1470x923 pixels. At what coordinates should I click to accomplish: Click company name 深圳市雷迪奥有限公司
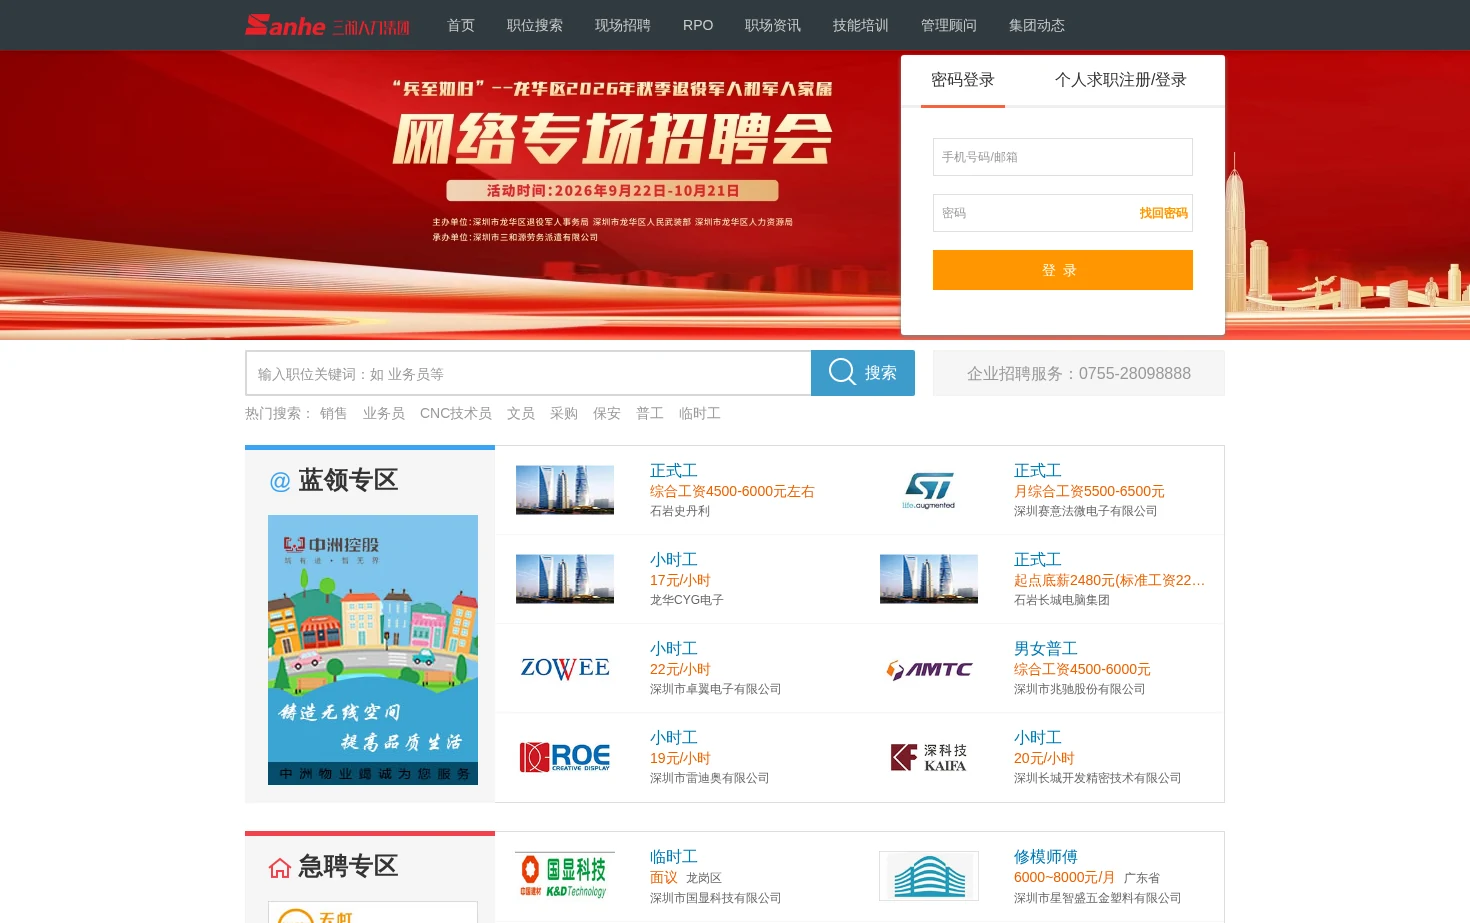point(710,778)
